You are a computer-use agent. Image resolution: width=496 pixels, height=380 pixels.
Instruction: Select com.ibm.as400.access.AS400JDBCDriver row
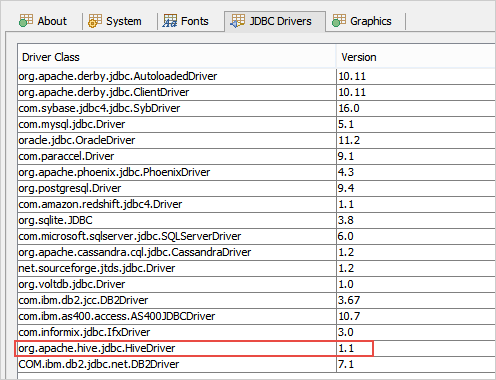coord(257,316)
